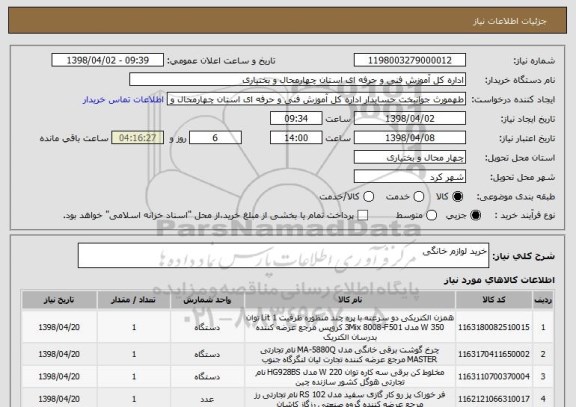The image size is (576, 407).
Task: Click item code 1163180082510015
Action: [x=494, y=327]
